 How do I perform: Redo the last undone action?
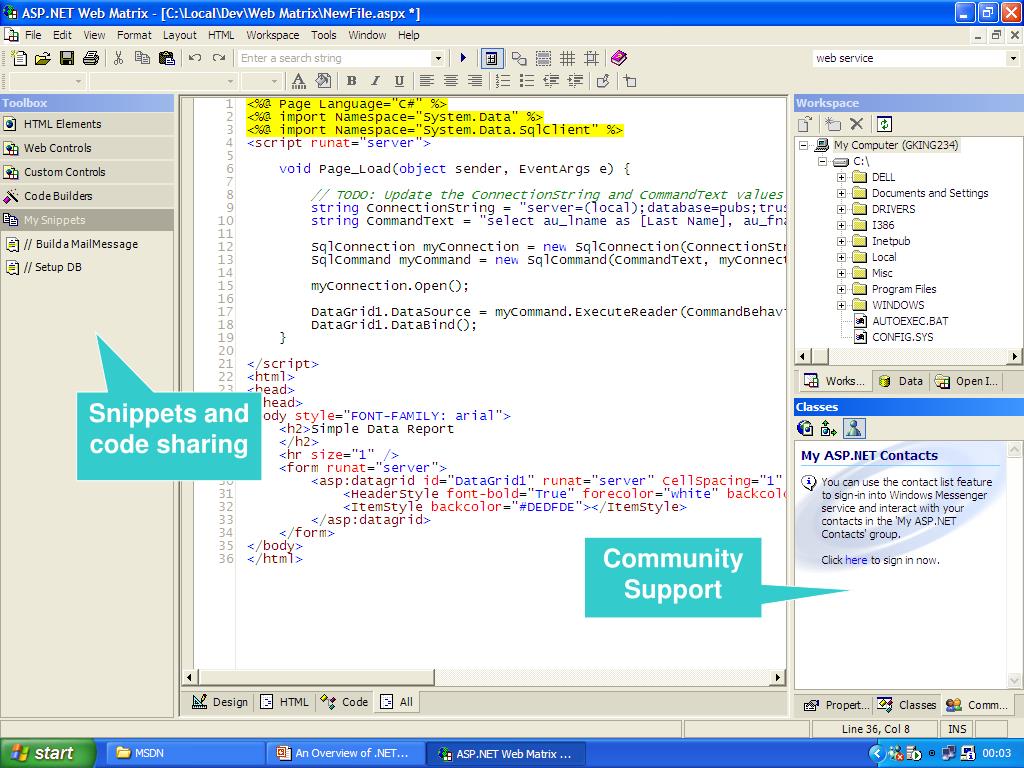pyautogui.click(x=219, y=58)
